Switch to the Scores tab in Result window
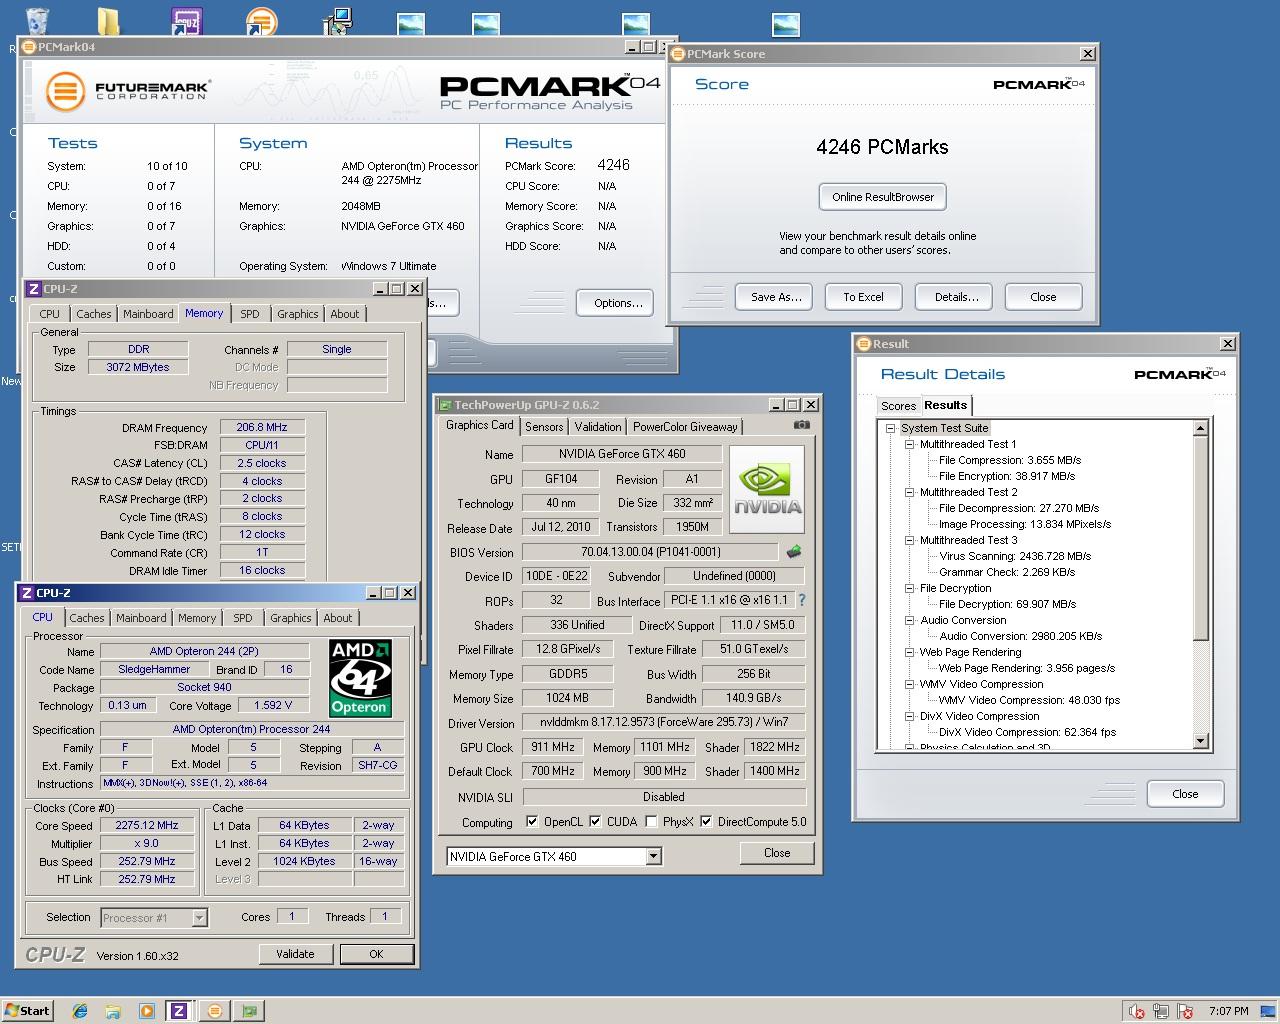Viewport: 1280px width, 1024px height. pos(898,406)
